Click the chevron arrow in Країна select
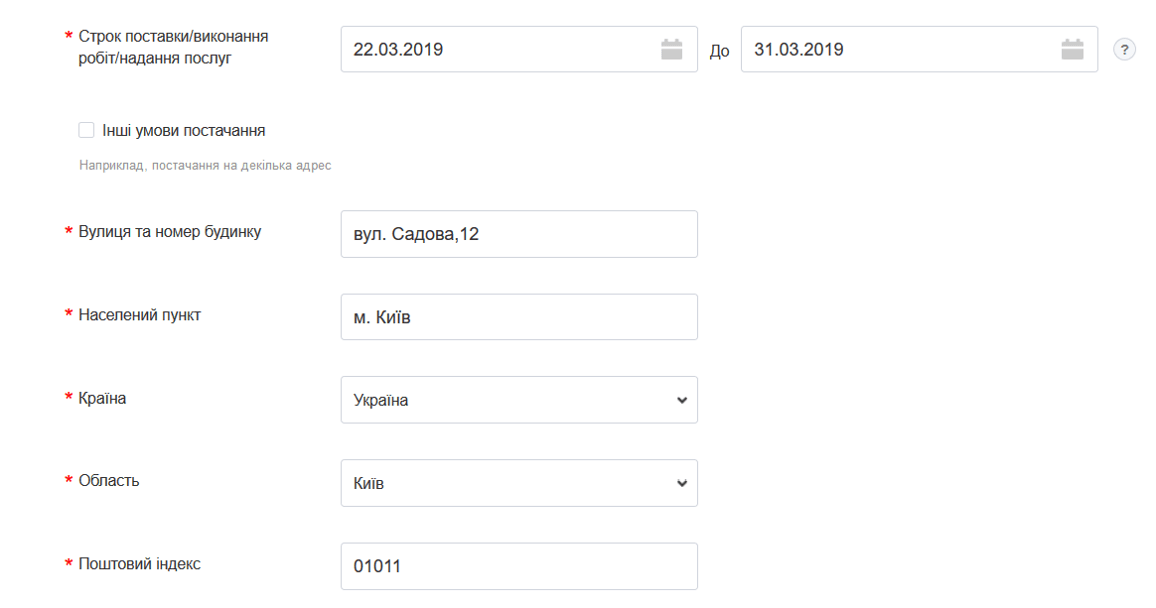Image resolution: width=1156 pixels, height=608 pixels. (682, 400)
